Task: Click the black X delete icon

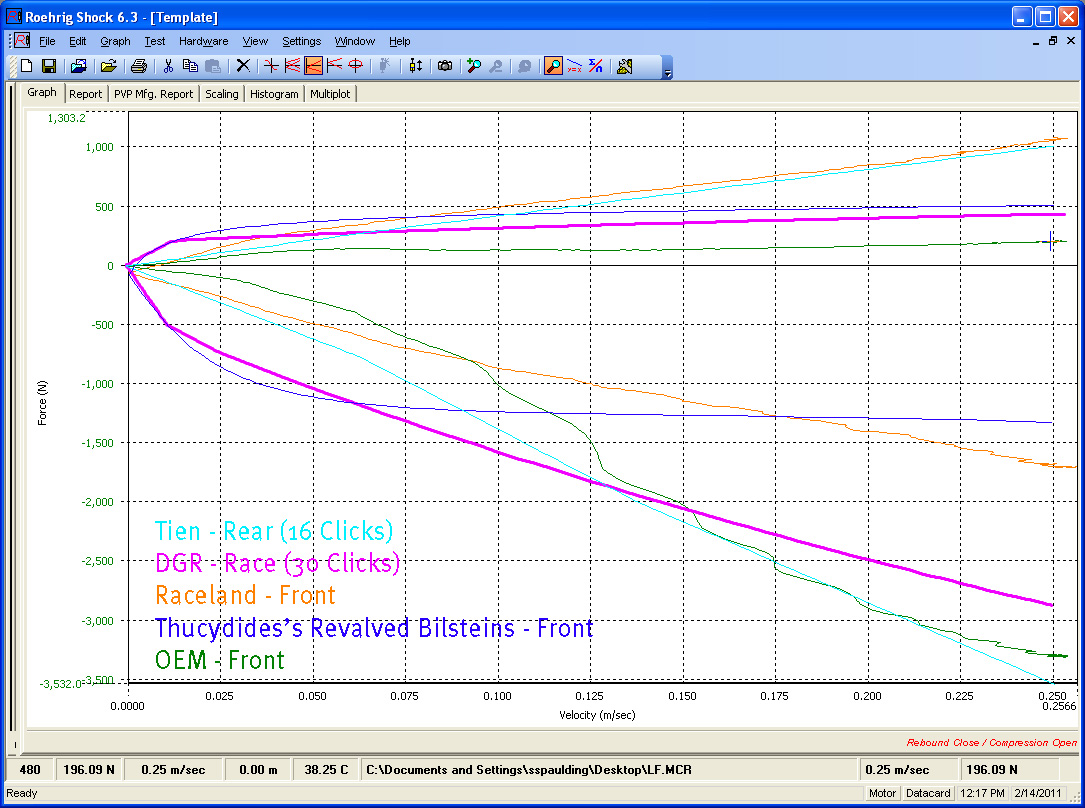Action: (242, 66)
